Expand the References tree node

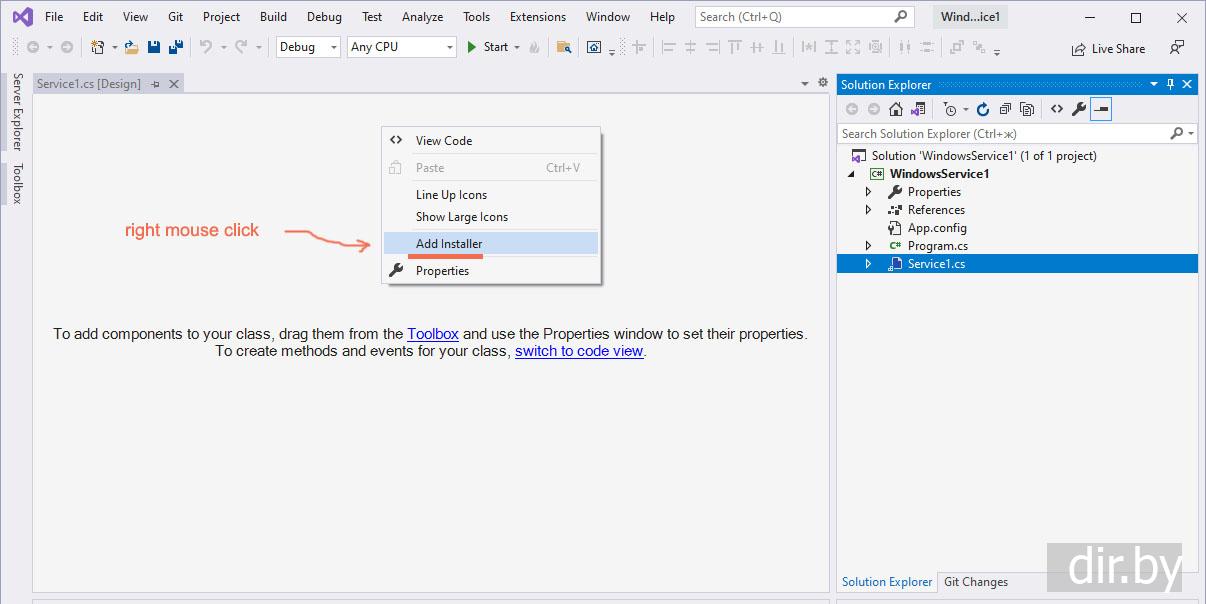868,210
